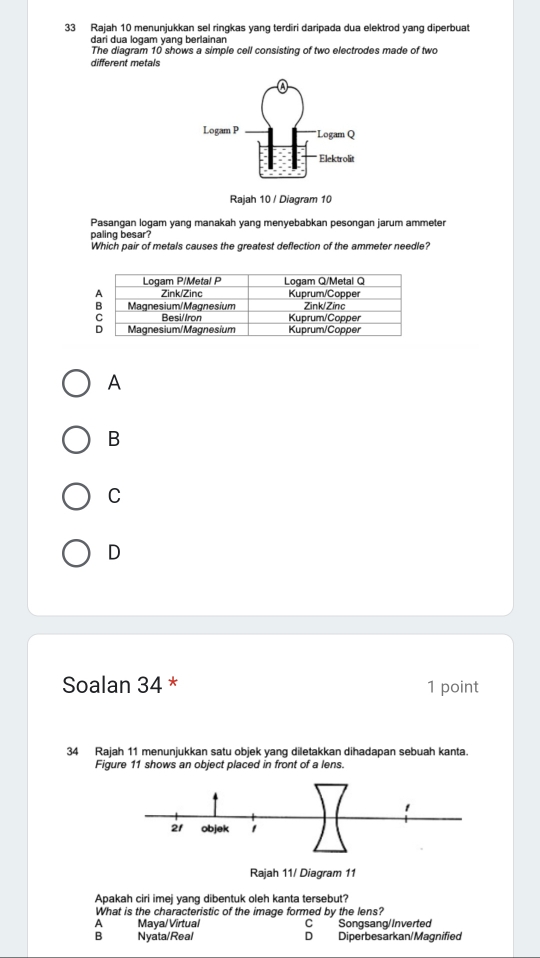Click the 'Logam Q/Metal Q' table header
The image size is (540, 958).
(324, 281)
